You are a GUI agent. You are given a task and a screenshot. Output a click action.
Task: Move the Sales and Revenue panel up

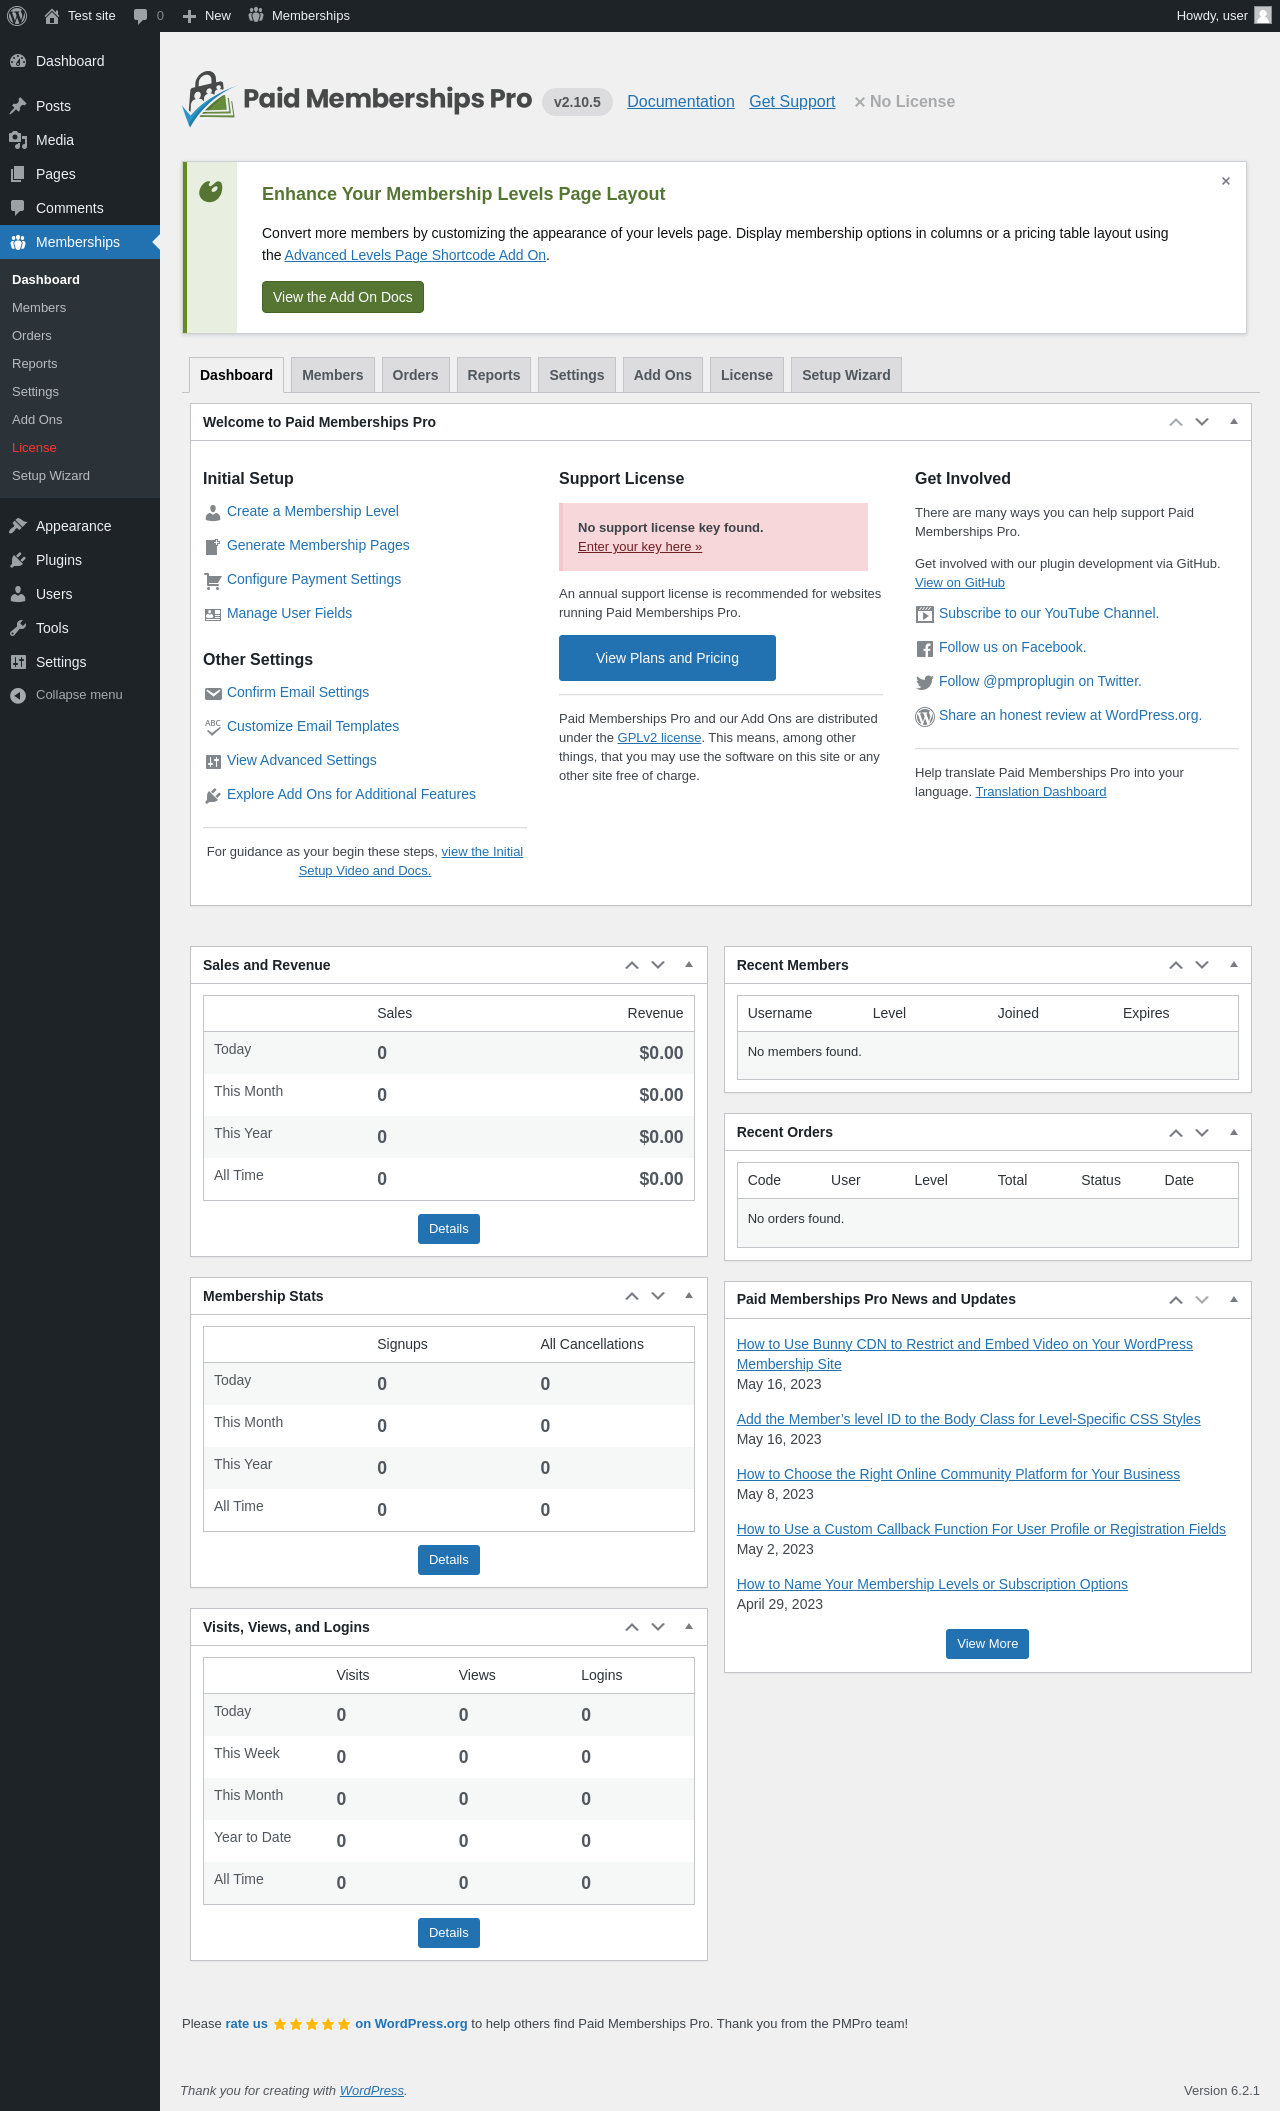(632, 965)
